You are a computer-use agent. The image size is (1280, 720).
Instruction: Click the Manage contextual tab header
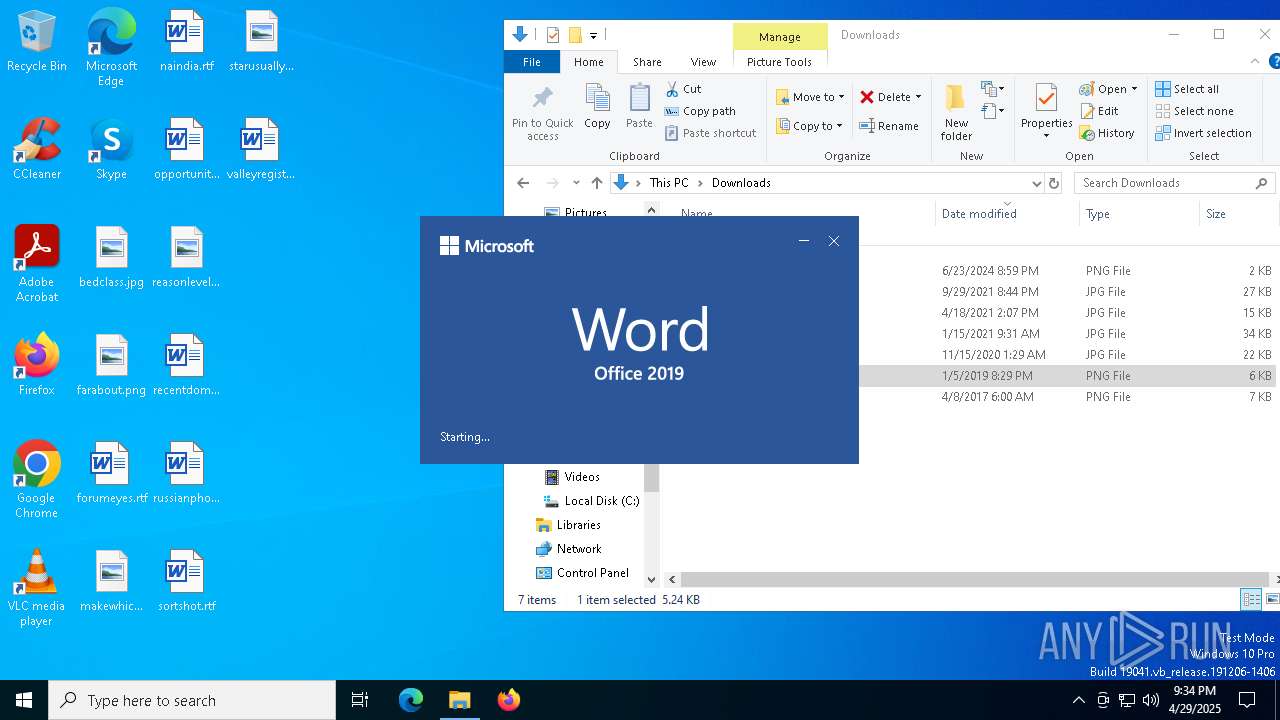coord(779,37)
